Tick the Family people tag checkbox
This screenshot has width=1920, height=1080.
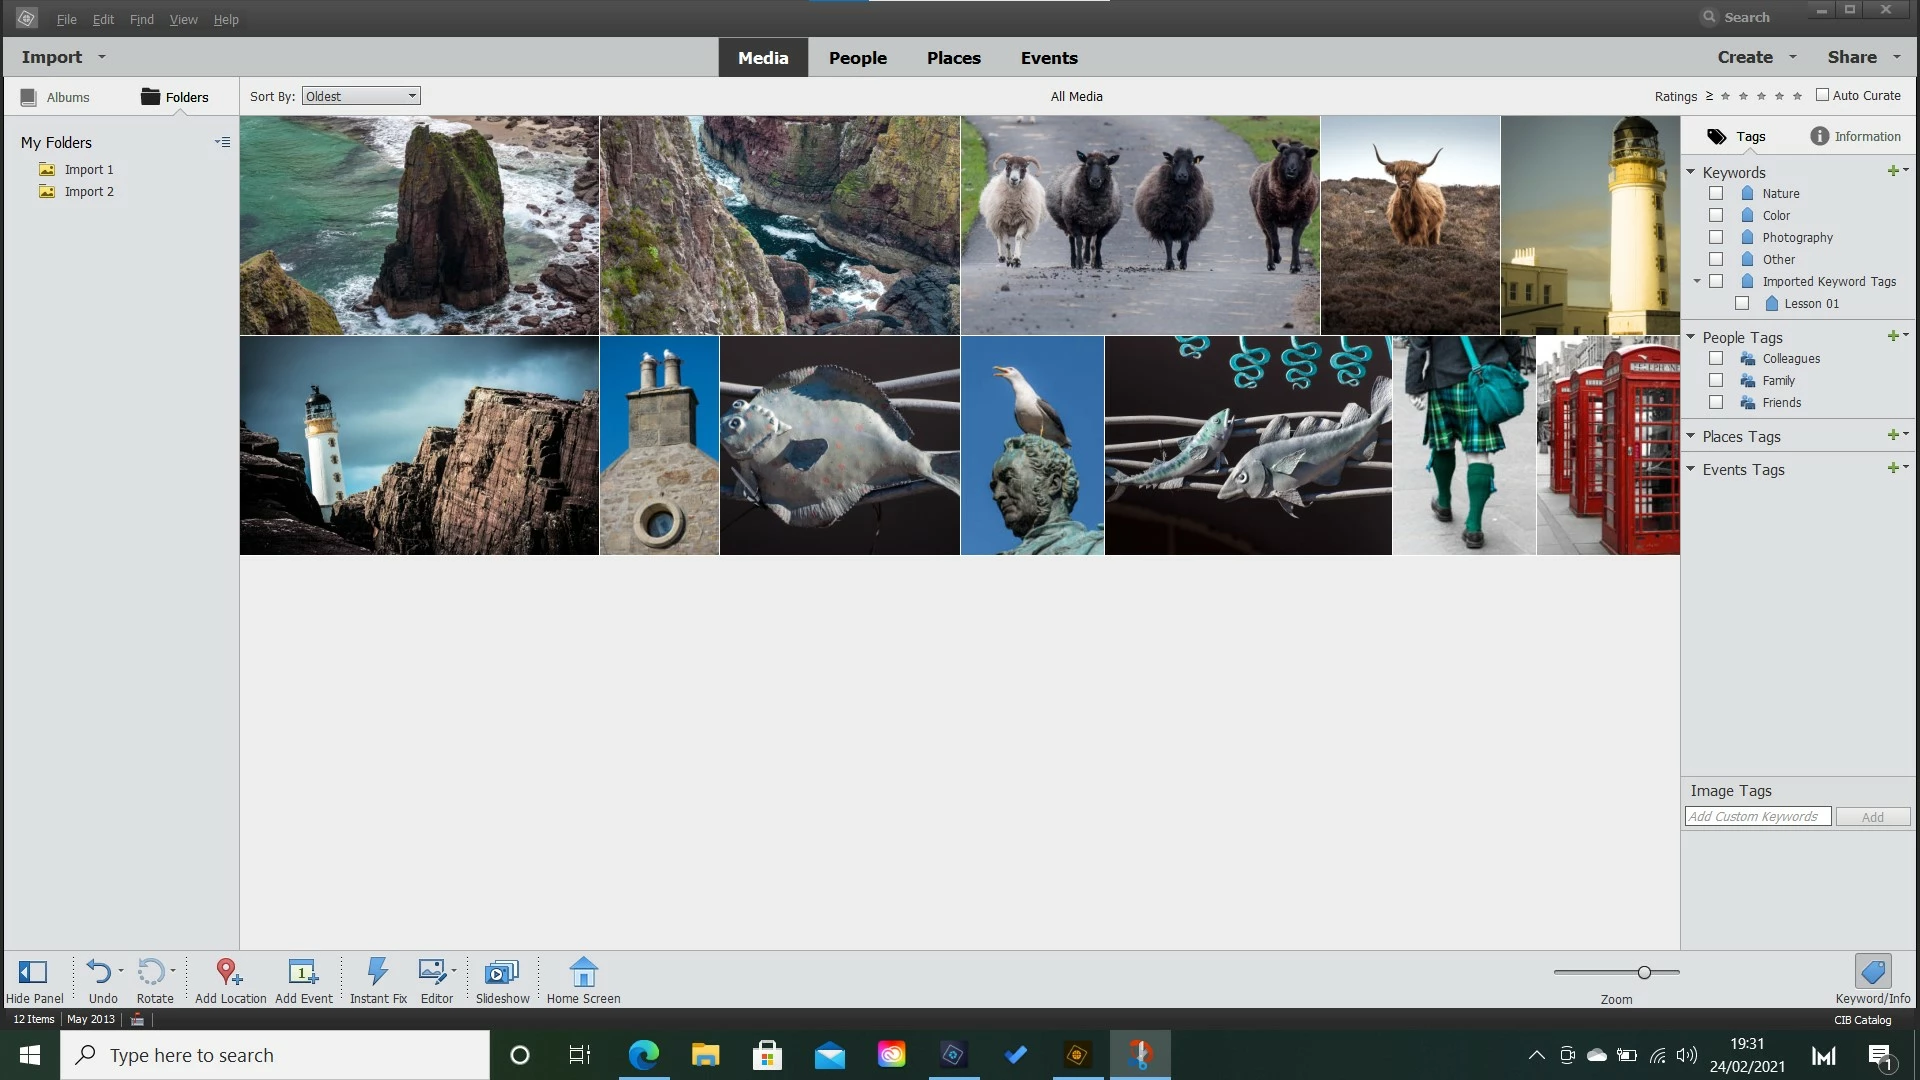(x=1716, y=381)
